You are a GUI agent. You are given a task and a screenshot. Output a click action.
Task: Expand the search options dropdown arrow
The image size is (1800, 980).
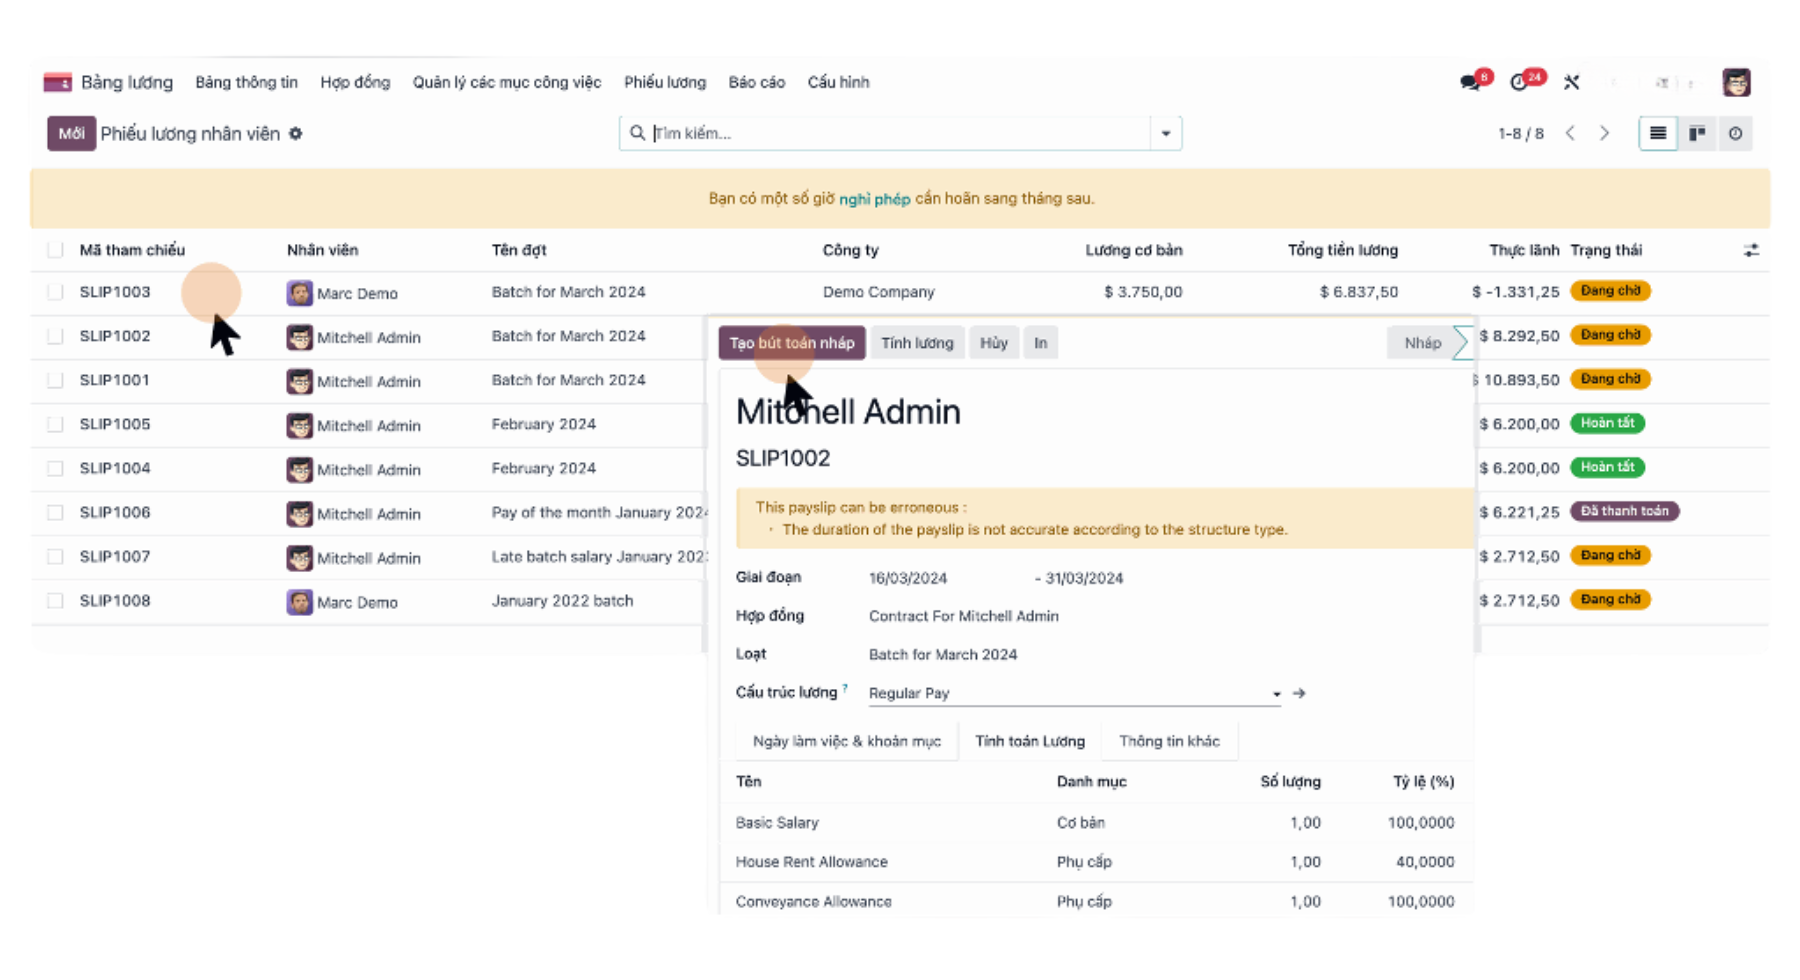[x=1165, y=133]
